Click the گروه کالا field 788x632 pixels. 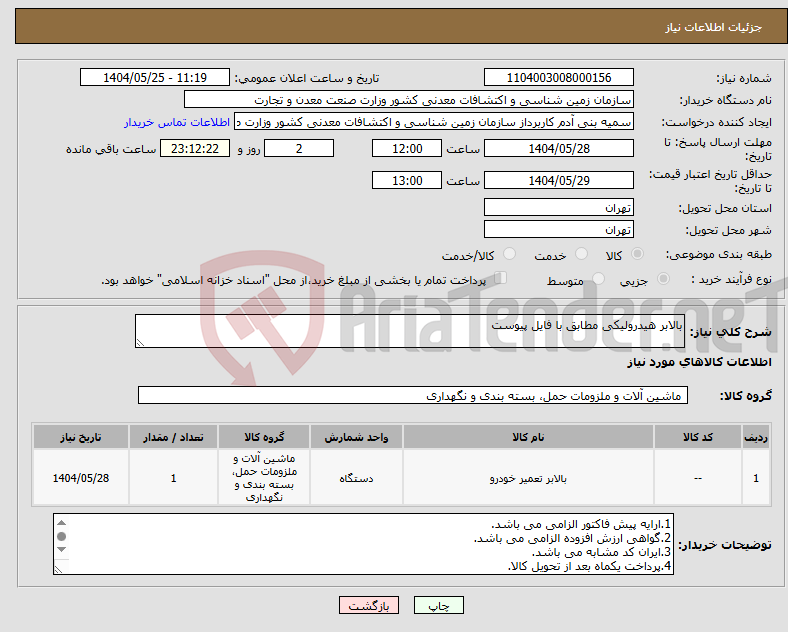pyautogui.click(x=413, y=395)
